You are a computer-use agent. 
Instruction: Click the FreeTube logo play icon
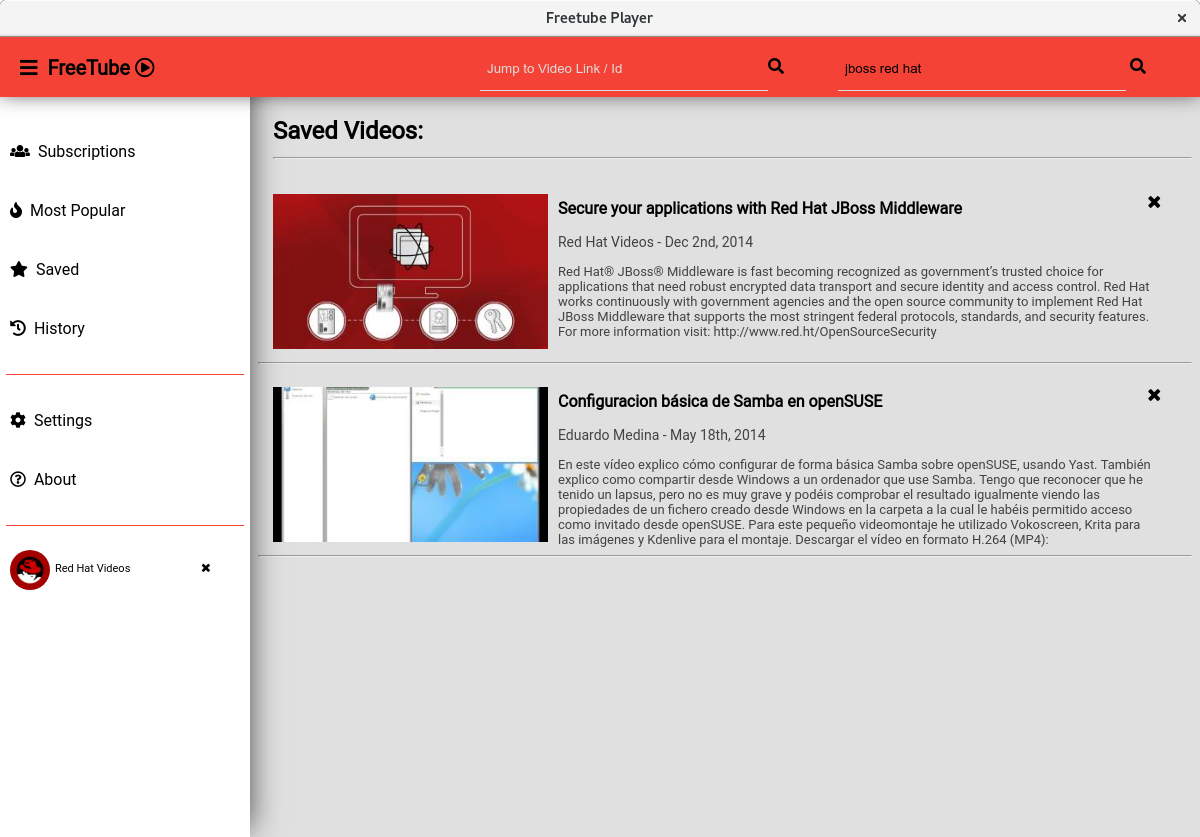coord(145,68)
